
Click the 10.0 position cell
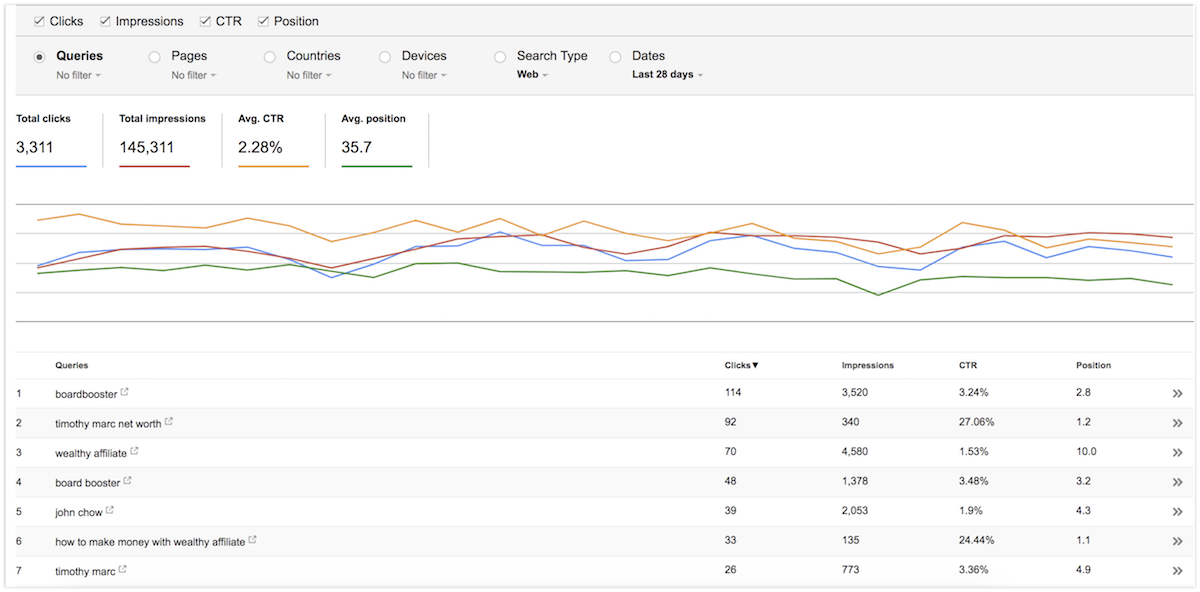point(1086,453)
